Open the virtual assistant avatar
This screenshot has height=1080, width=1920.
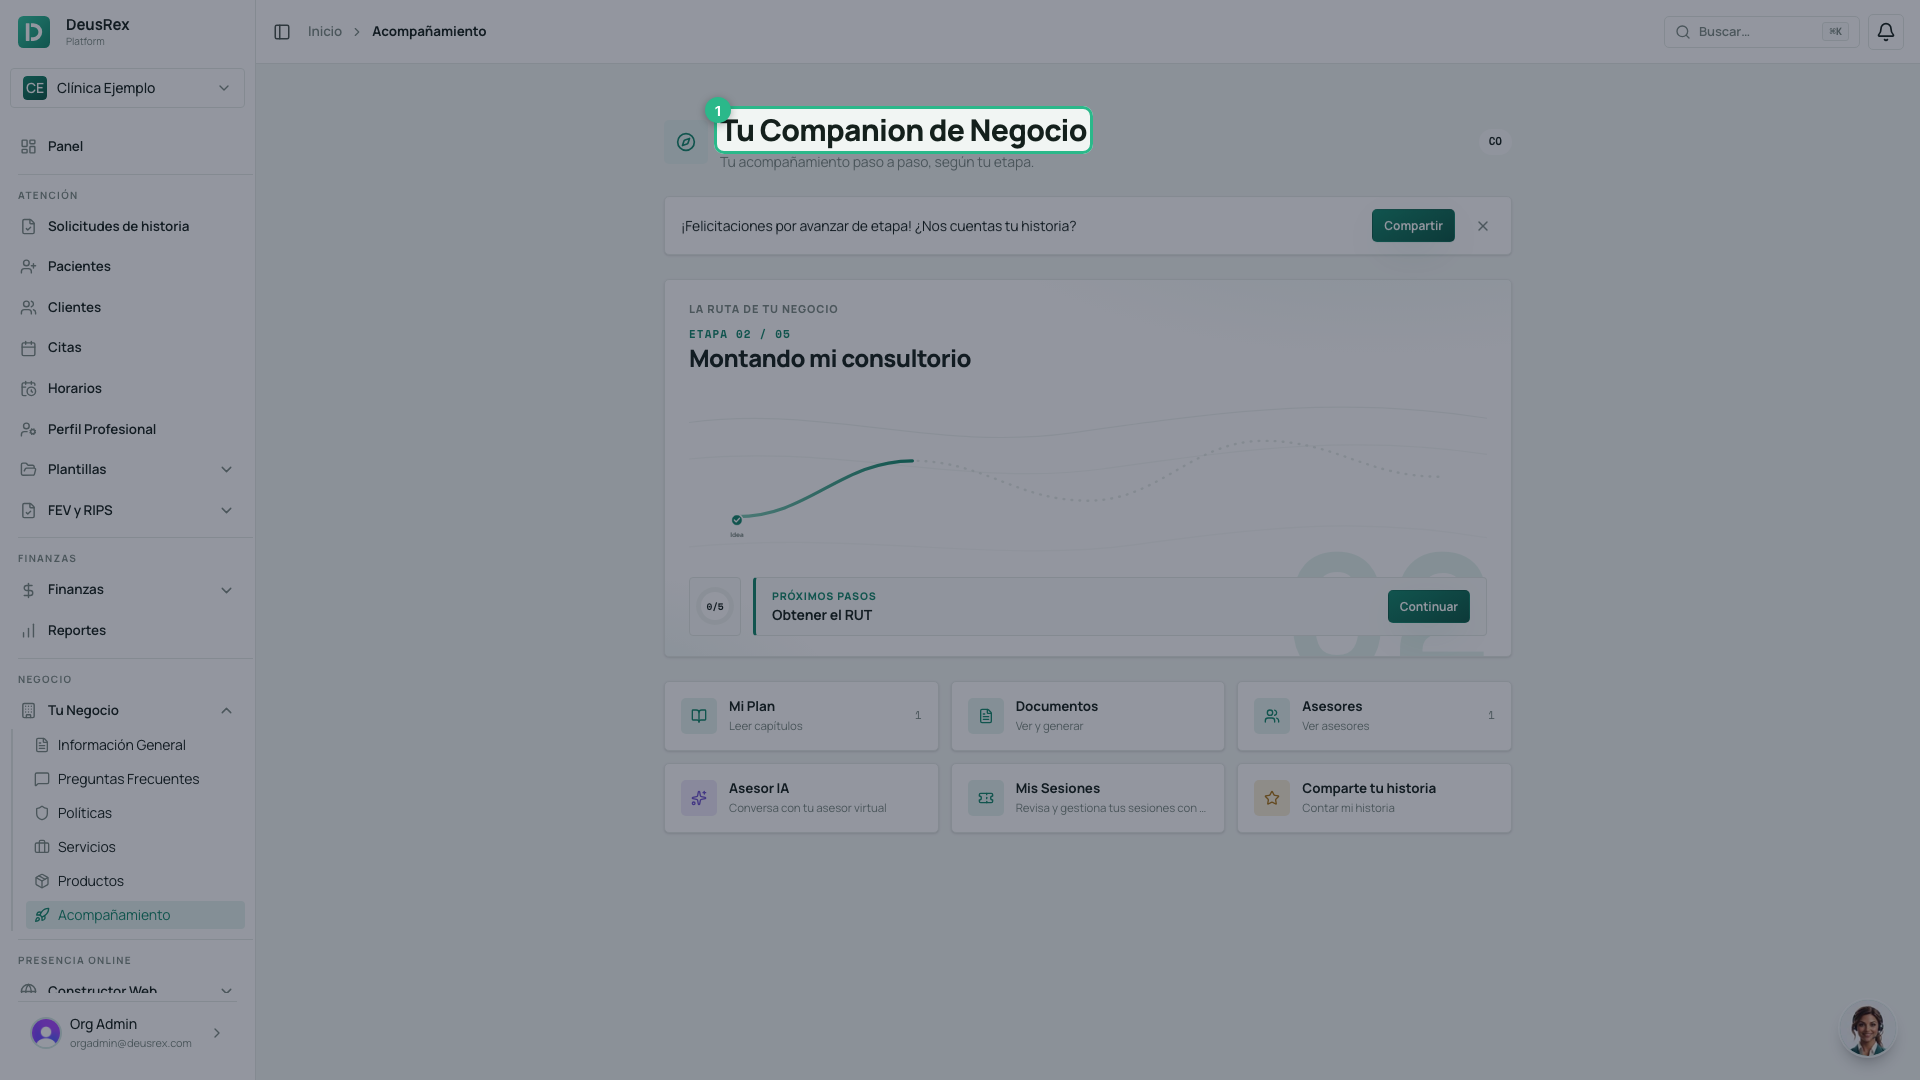click(x=1867, y=1029)
